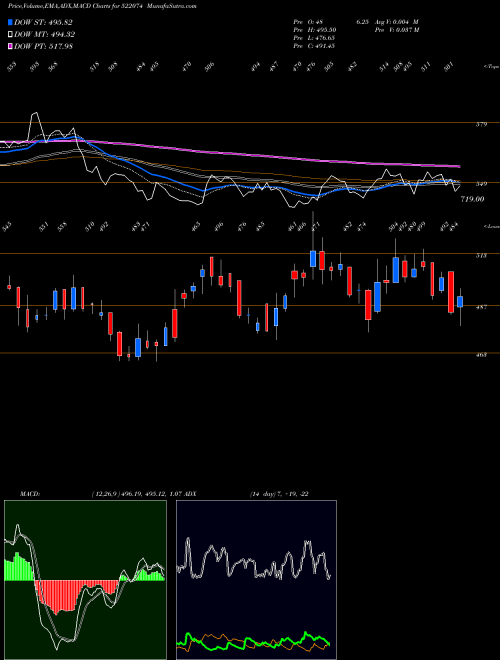This screenshot has height=660, width=500.
Task: Click the white DOW MT legend swatch
Action: [10, 34]
